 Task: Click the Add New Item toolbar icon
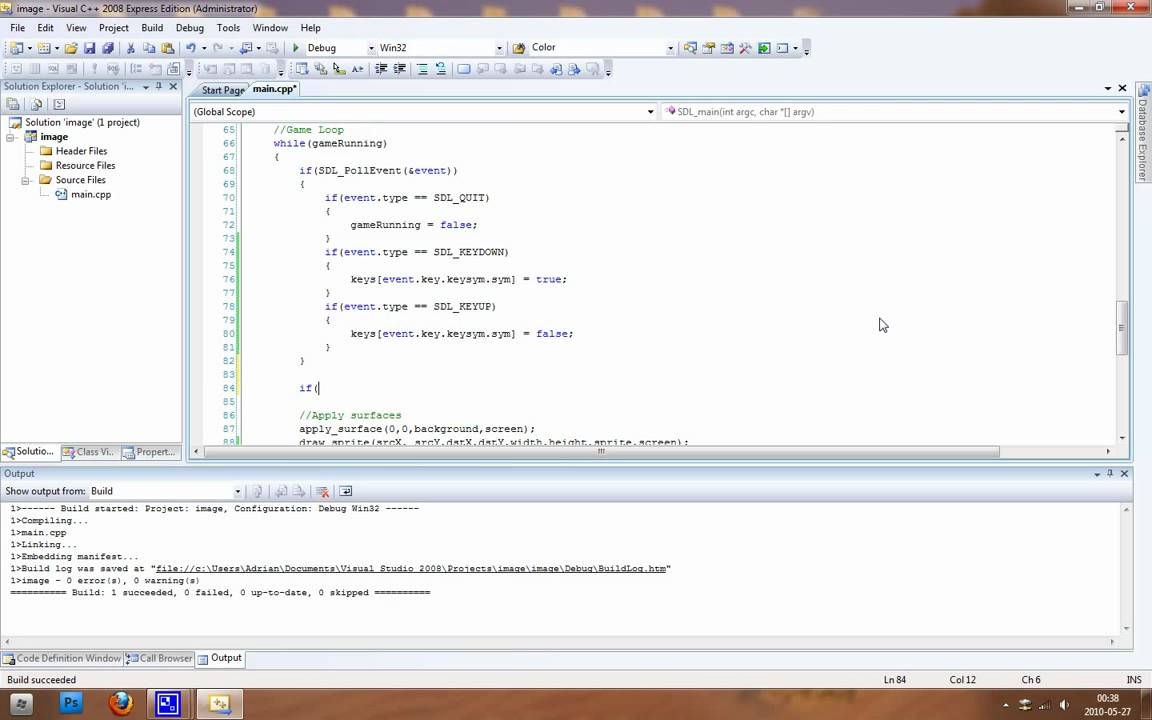[x=43, y=48]
